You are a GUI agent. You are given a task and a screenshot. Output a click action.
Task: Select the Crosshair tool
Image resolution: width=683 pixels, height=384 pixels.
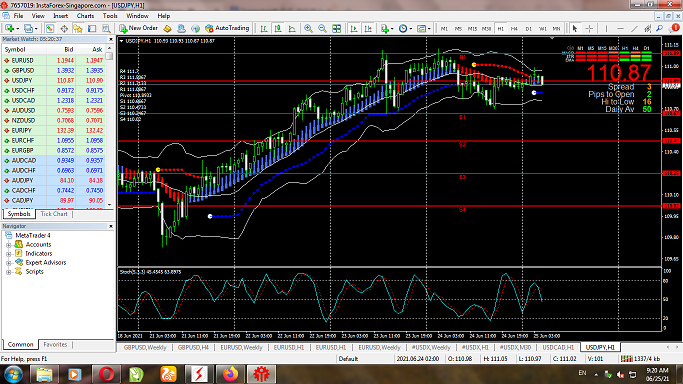[x=589, y=28]
